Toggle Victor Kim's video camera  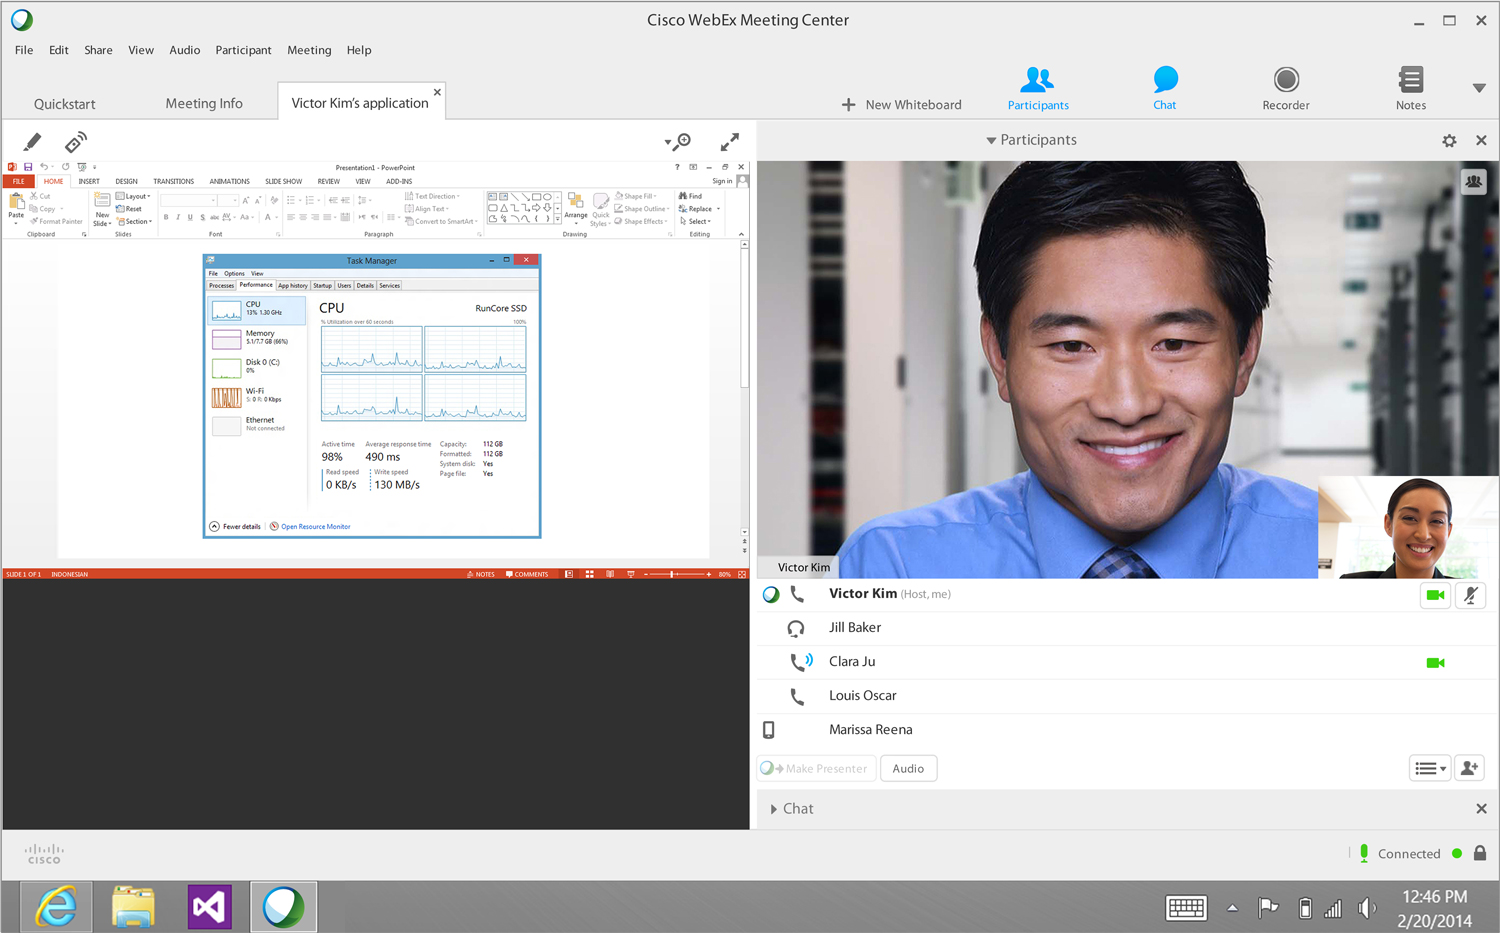(x=1435, y=595)
